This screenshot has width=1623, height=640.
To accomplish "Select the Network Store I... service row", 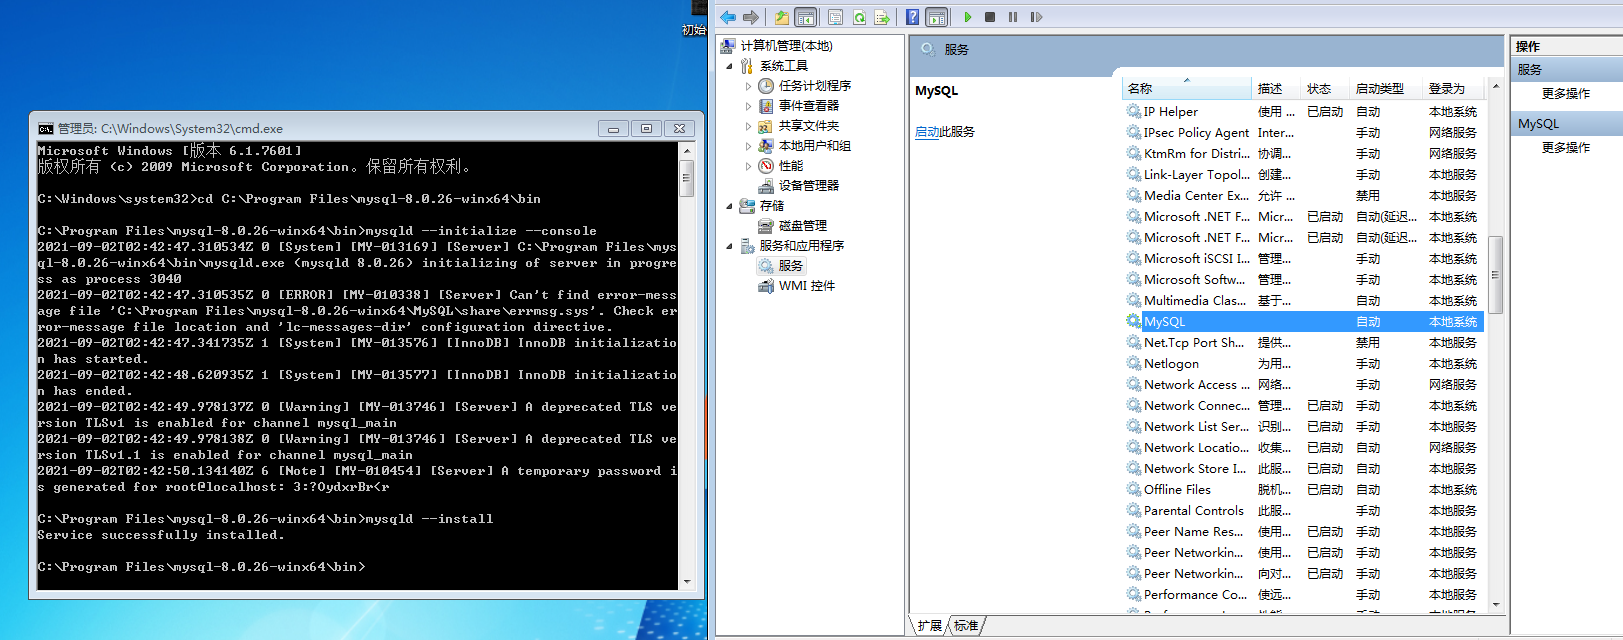I will tap(1304, 469).
